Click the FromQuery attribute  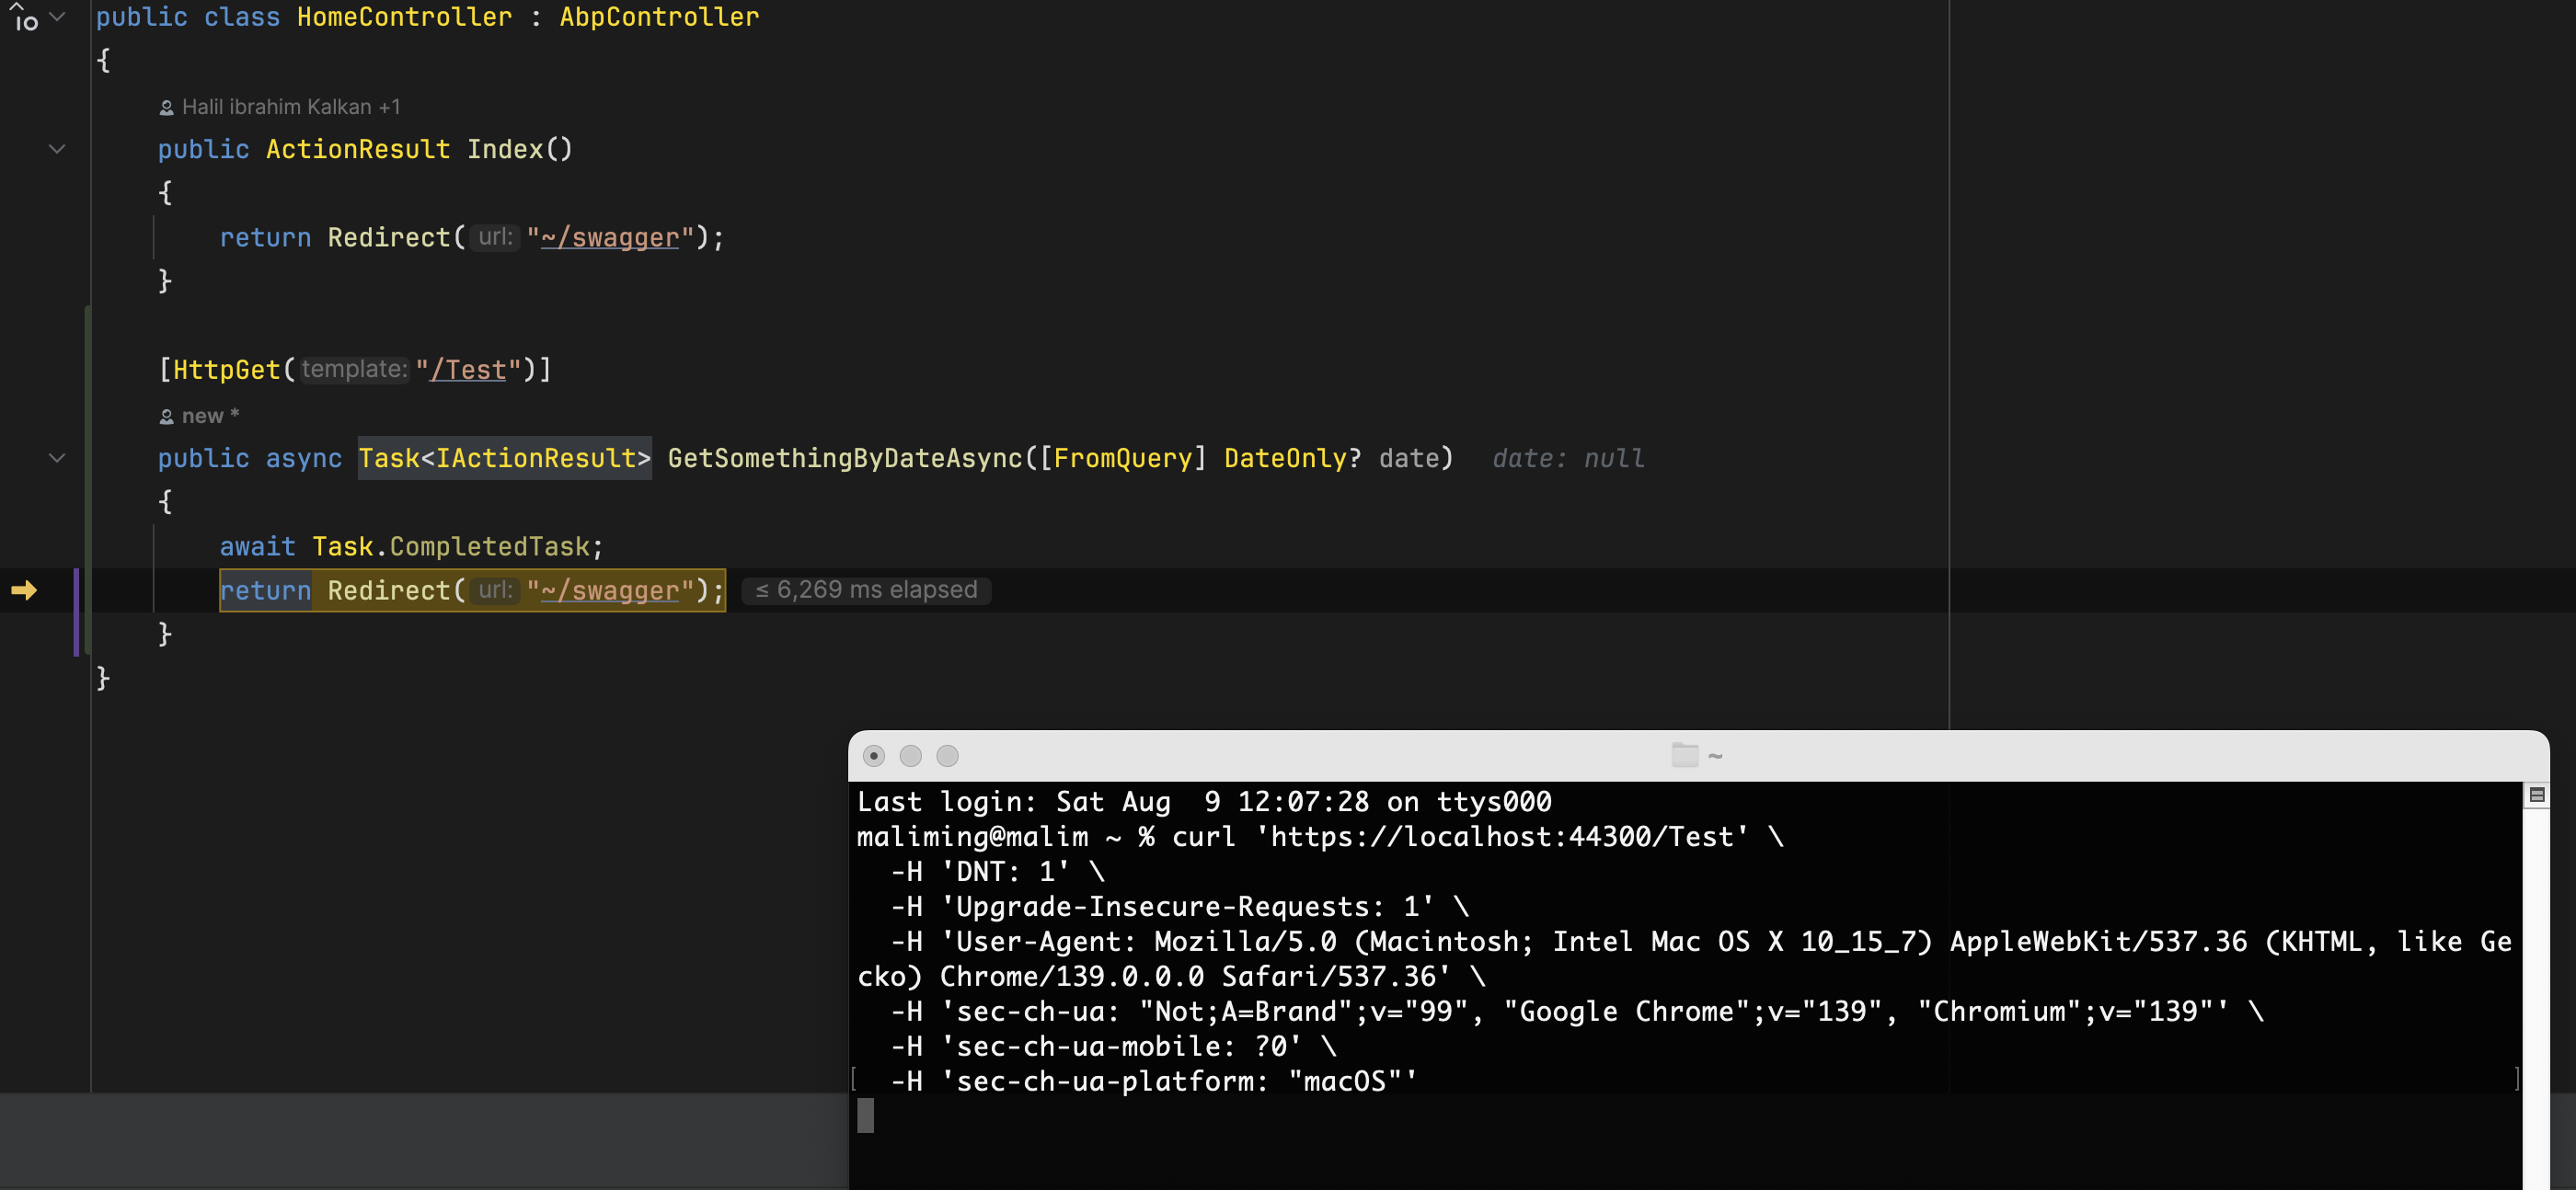(1123, 458)
